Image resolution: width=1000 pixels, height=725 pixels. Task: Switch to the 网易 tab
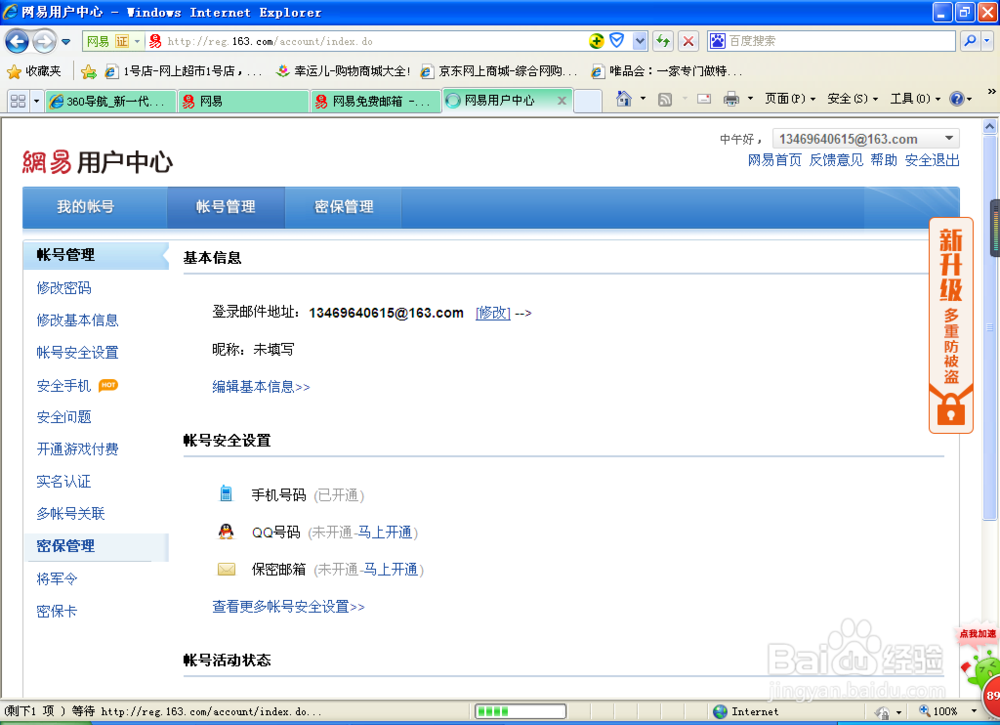242,101
